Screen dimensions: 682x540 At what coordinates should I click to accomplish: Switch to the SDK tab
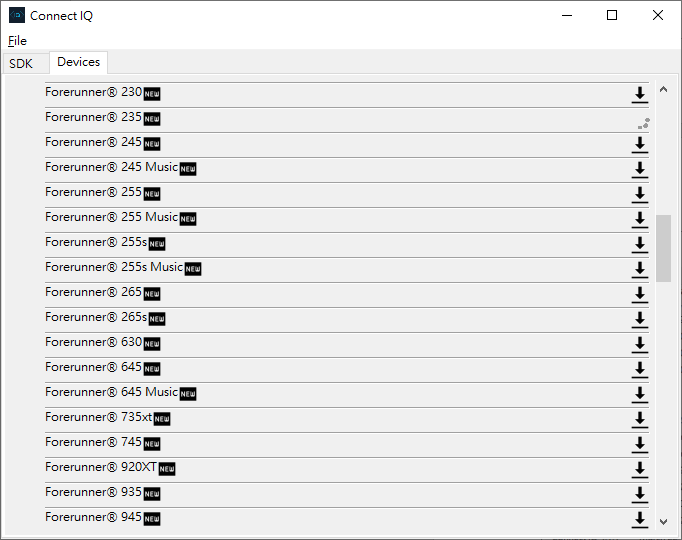click(21, 63)
